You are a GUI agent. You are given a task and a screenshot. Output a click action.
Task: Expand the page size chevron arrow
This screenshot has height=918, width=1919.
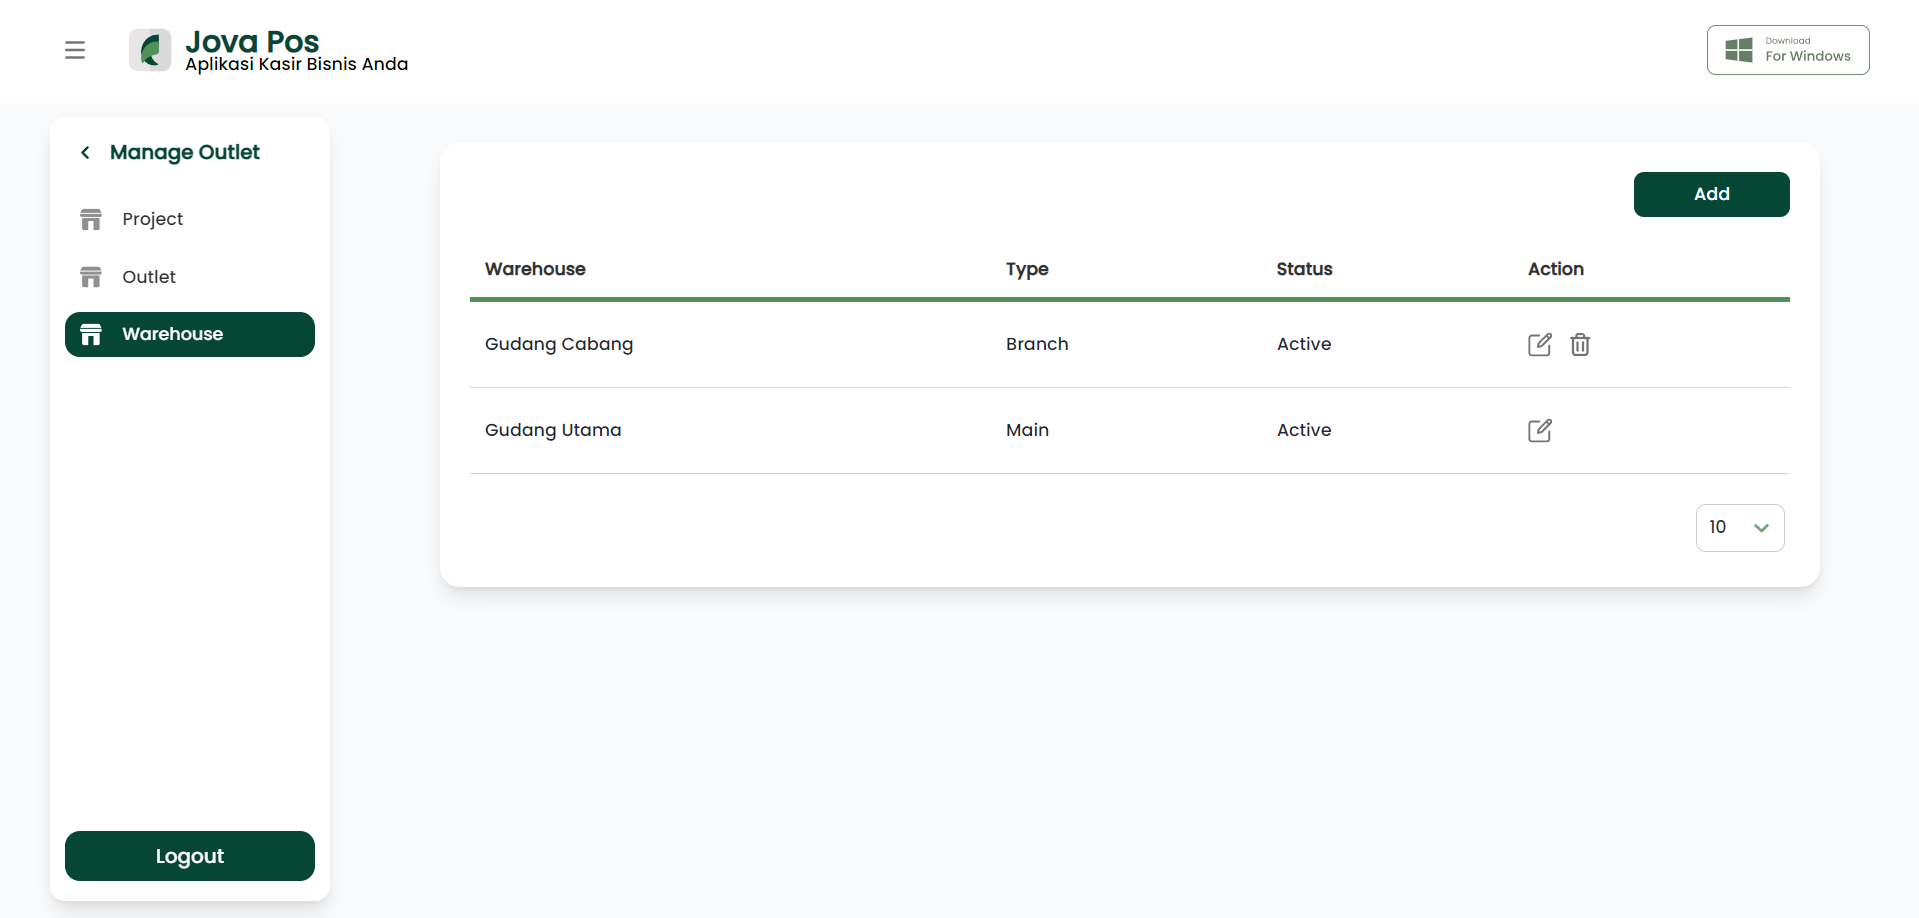tap(1762, 528)
